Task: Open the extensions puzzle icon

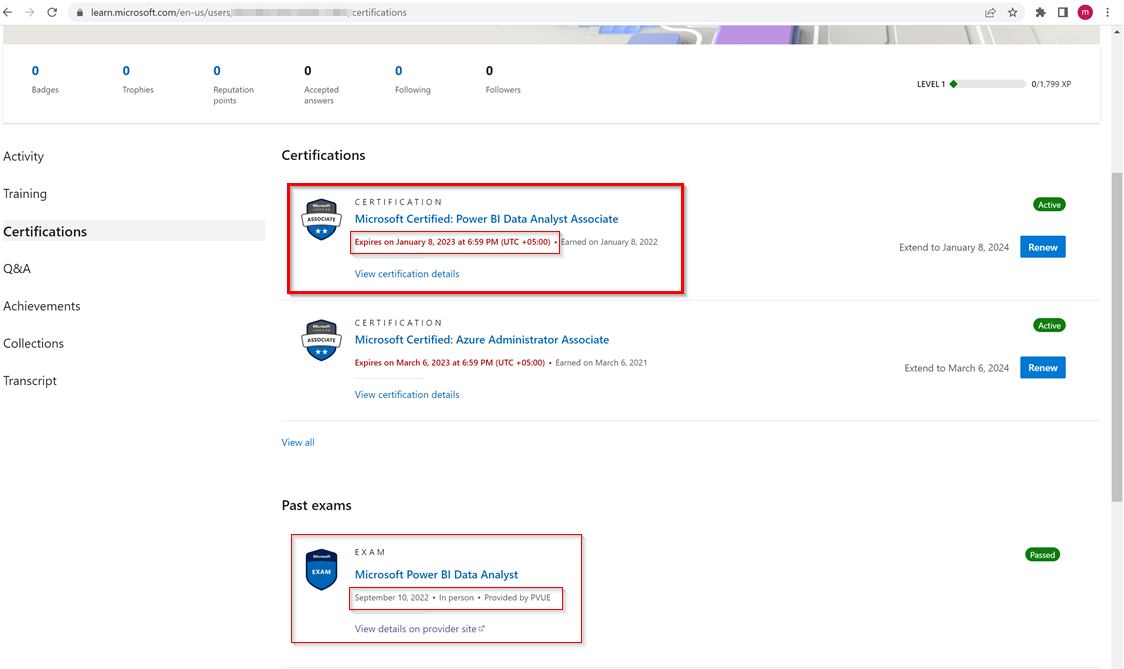Action: tap(1040, 12)
